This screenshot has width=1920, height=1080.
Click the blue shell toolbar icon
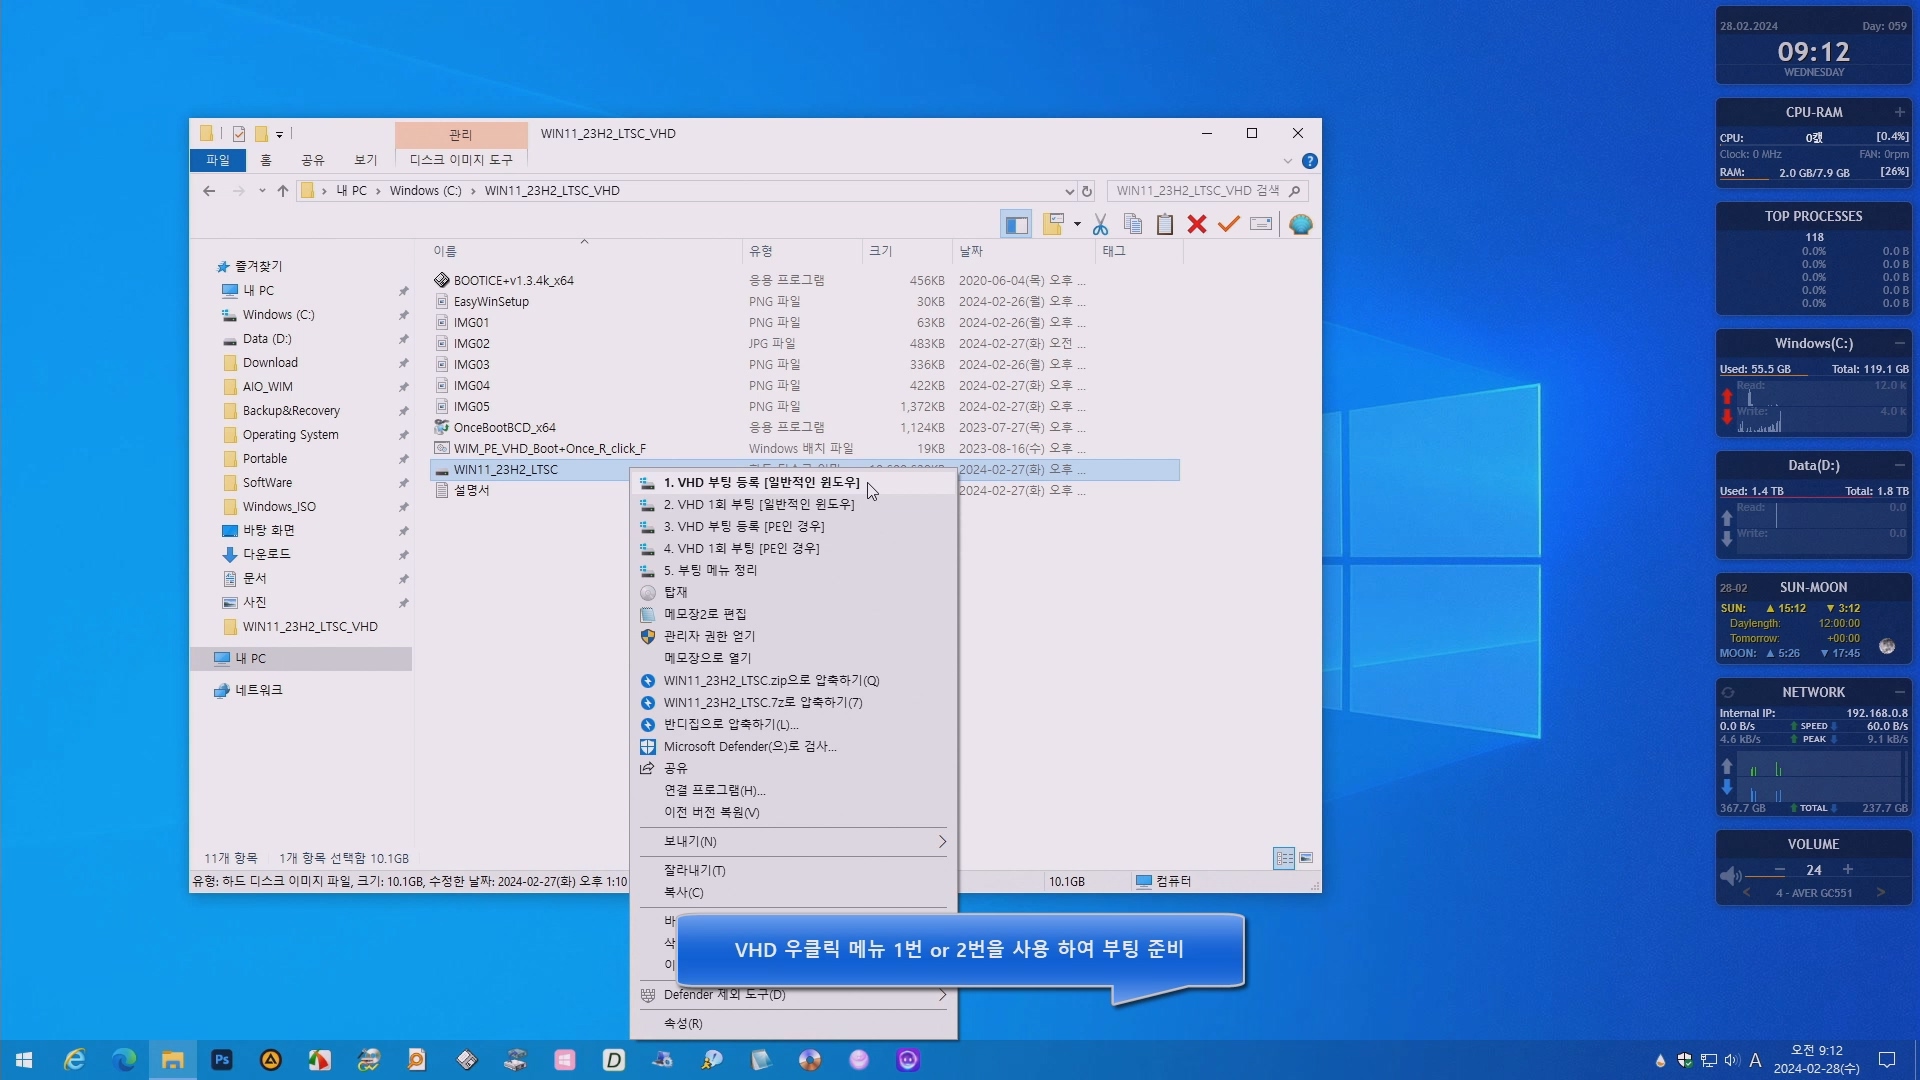[x=1300, y=225]
